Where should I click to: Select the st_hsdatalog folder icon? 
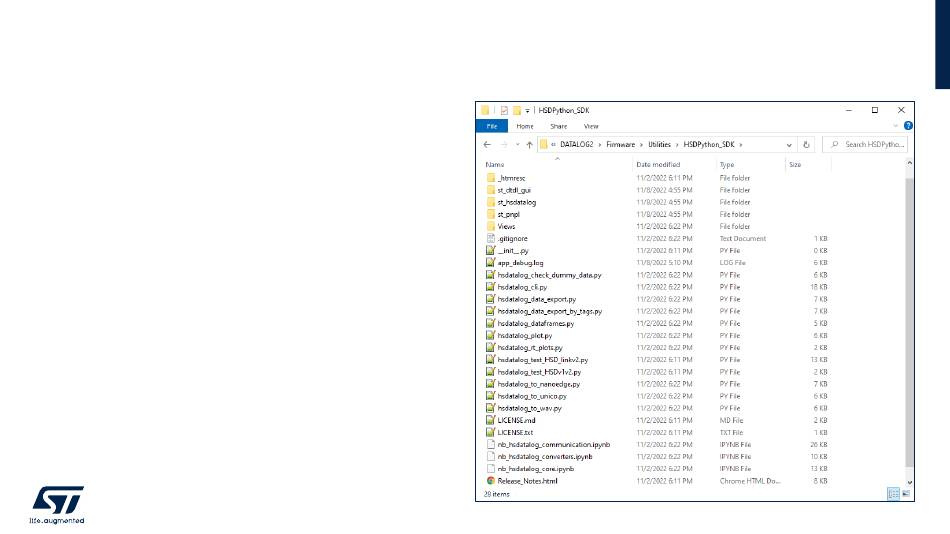(491, 202)
